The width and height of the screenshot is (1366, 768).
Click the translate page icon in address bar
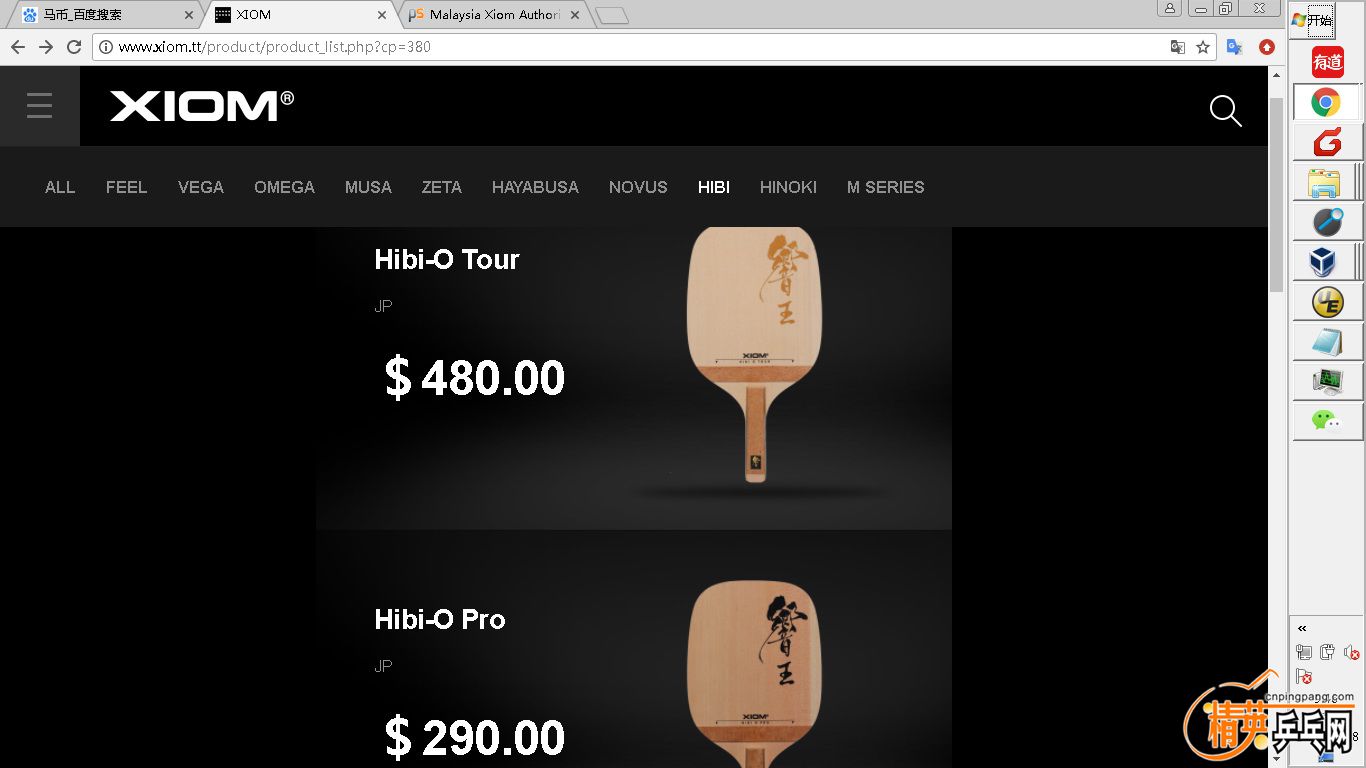click(1178, 47)
